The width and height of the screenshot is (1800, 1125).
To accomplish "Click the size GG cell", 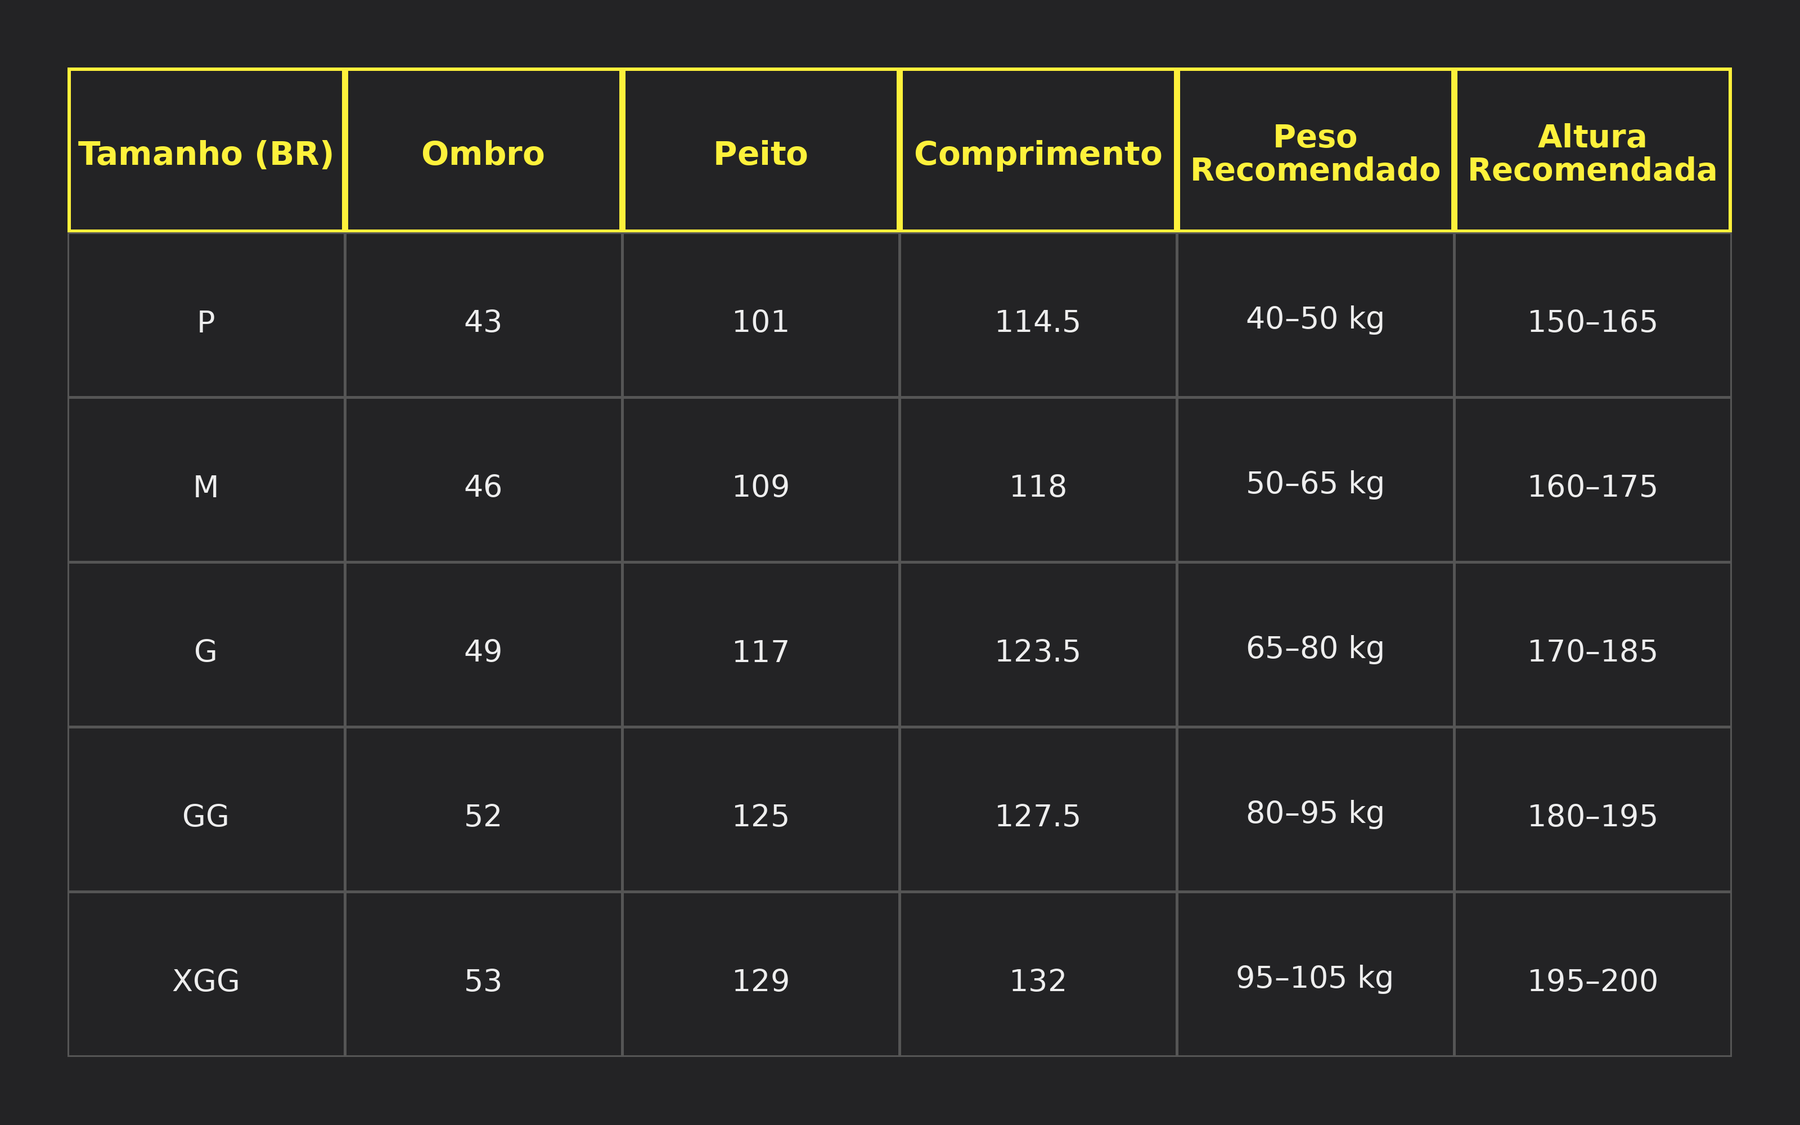I will [x=206, y=816].
